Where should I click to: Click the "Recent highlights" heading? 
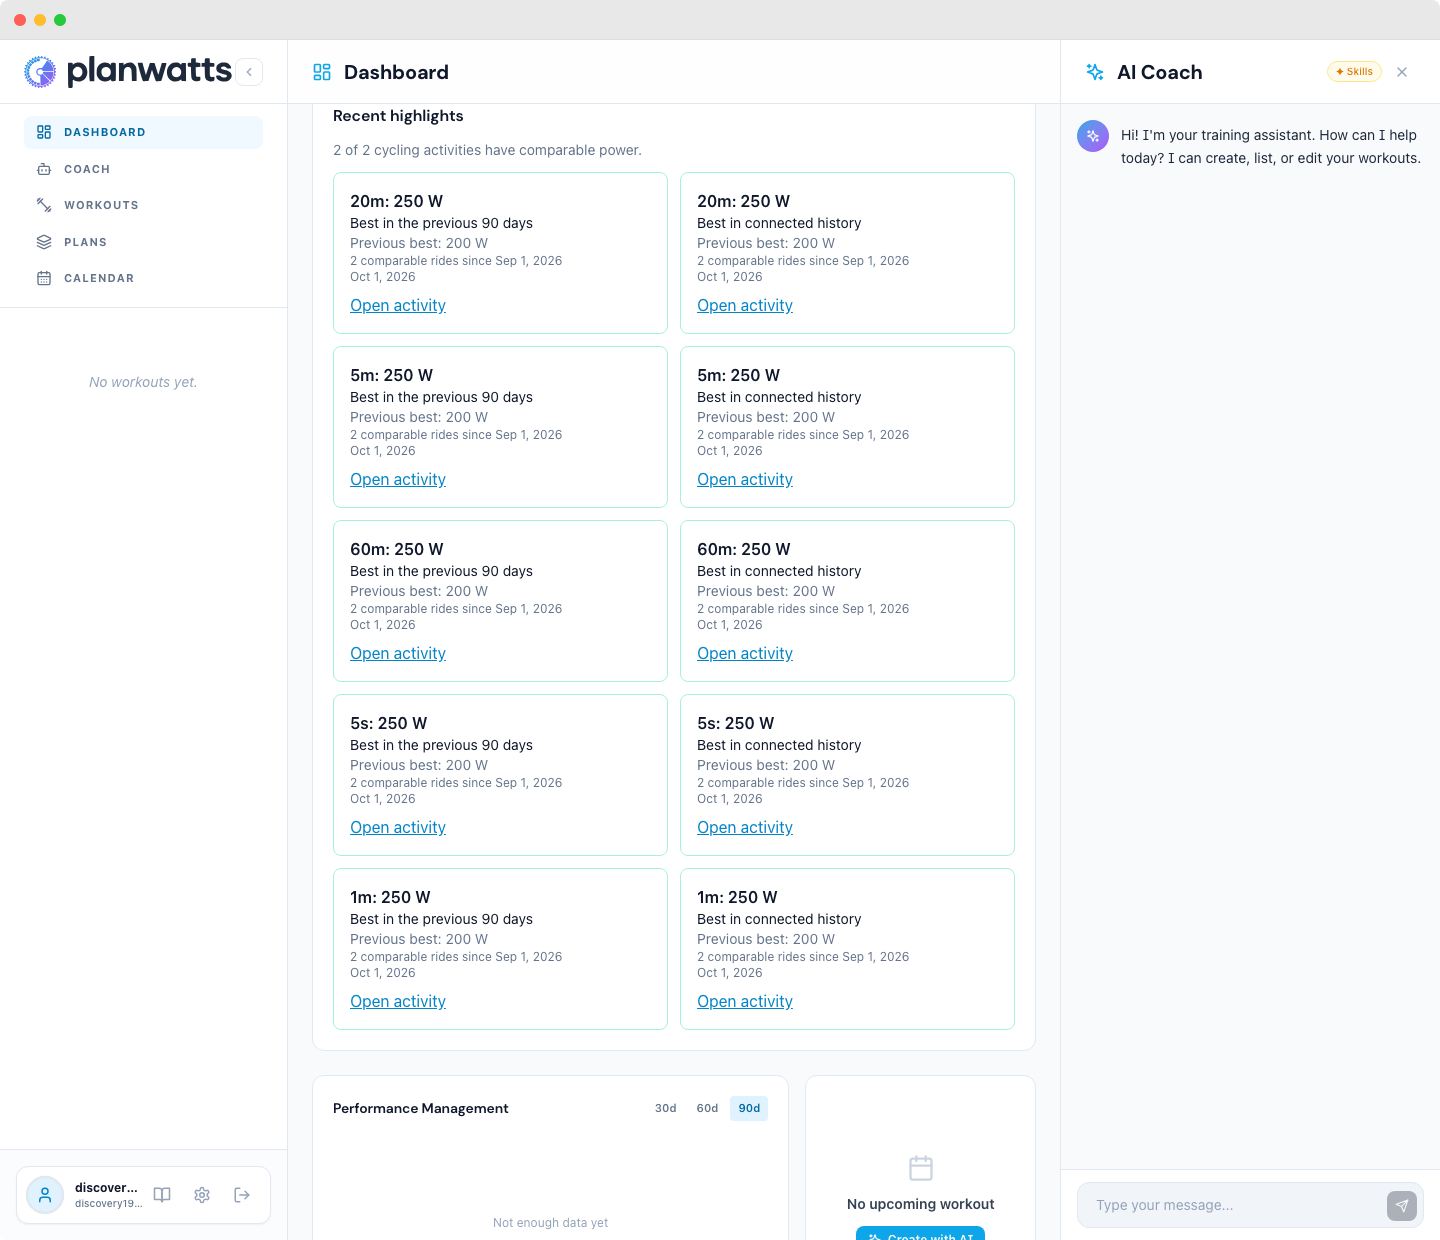[398, 116]
